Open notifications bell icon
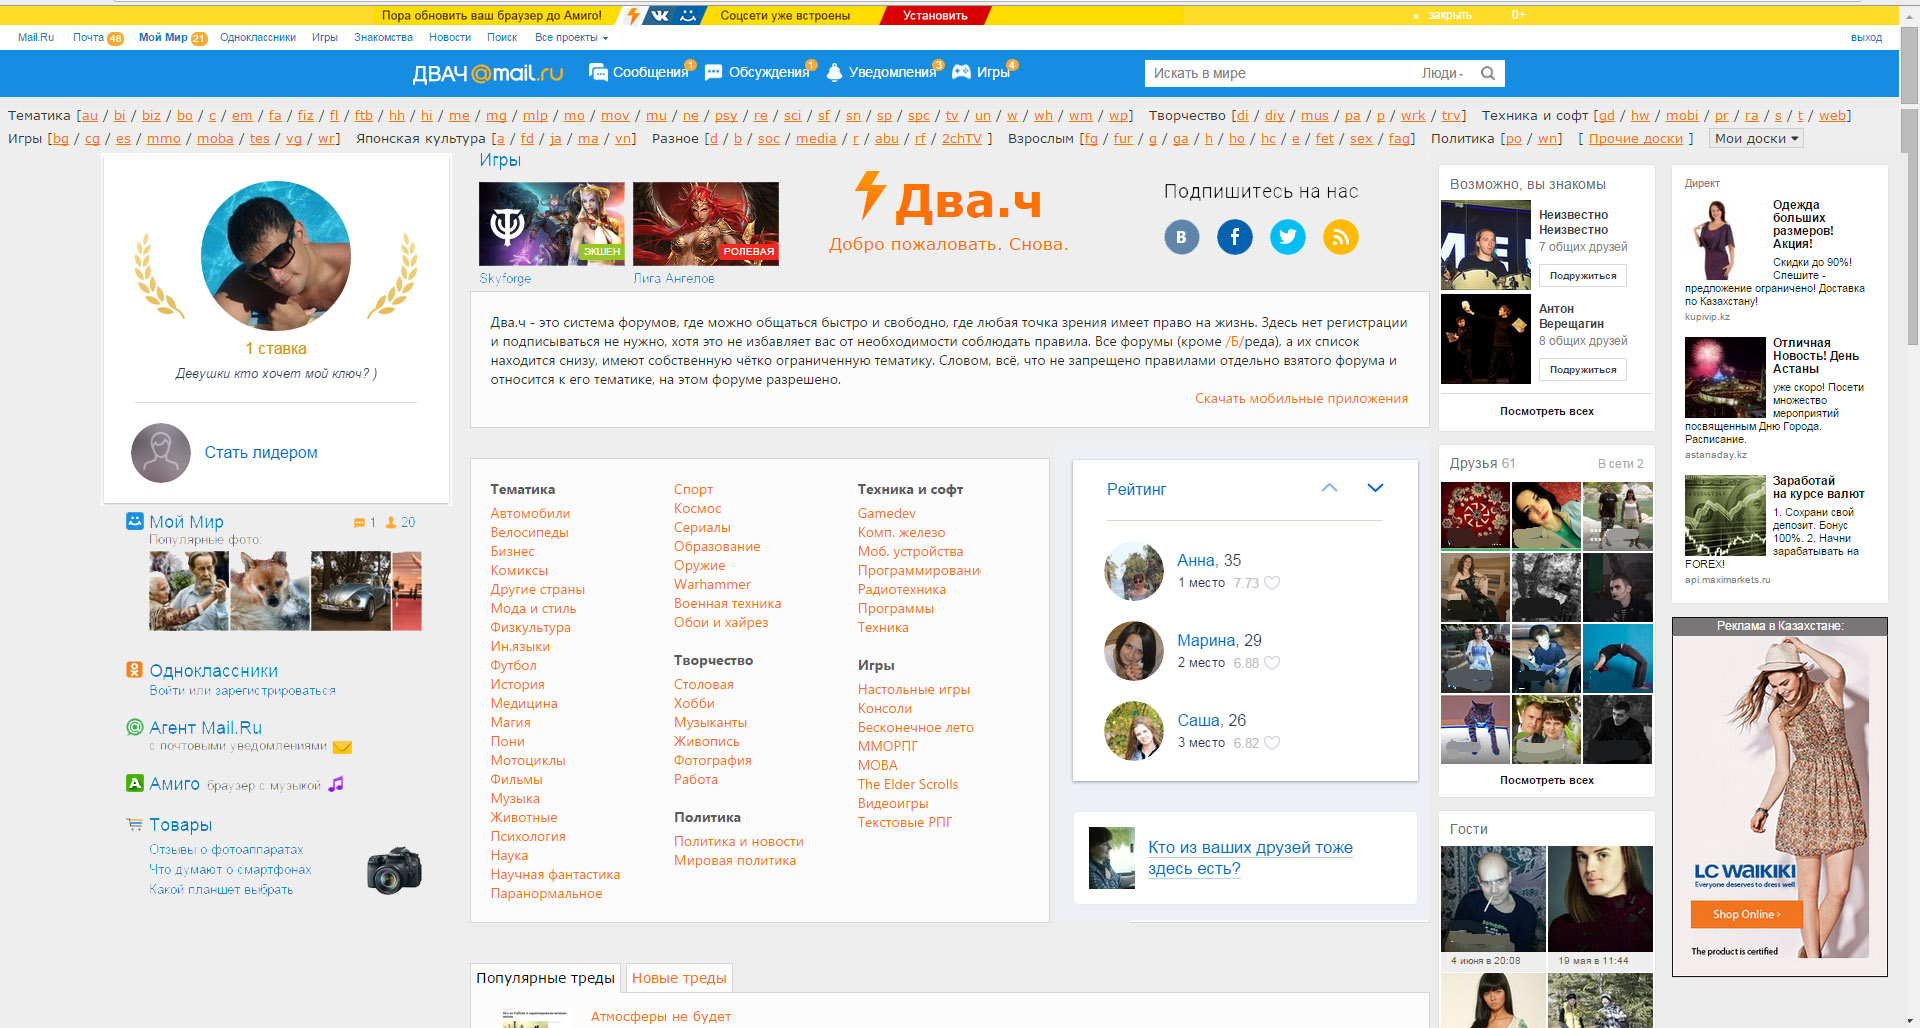Viewport: 1920px width, 1028px height. click(834, 72)
